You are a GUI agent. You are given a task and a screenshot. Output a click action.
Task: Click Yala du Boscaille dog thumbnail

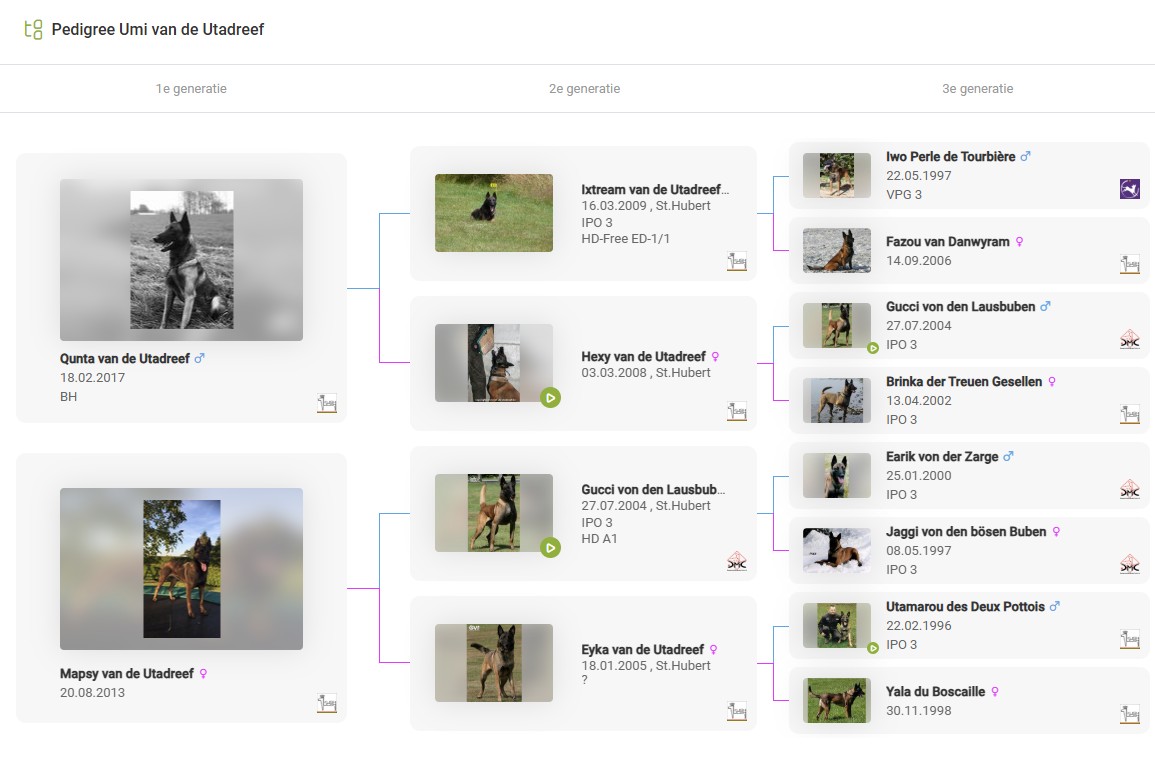pos(836,700)
